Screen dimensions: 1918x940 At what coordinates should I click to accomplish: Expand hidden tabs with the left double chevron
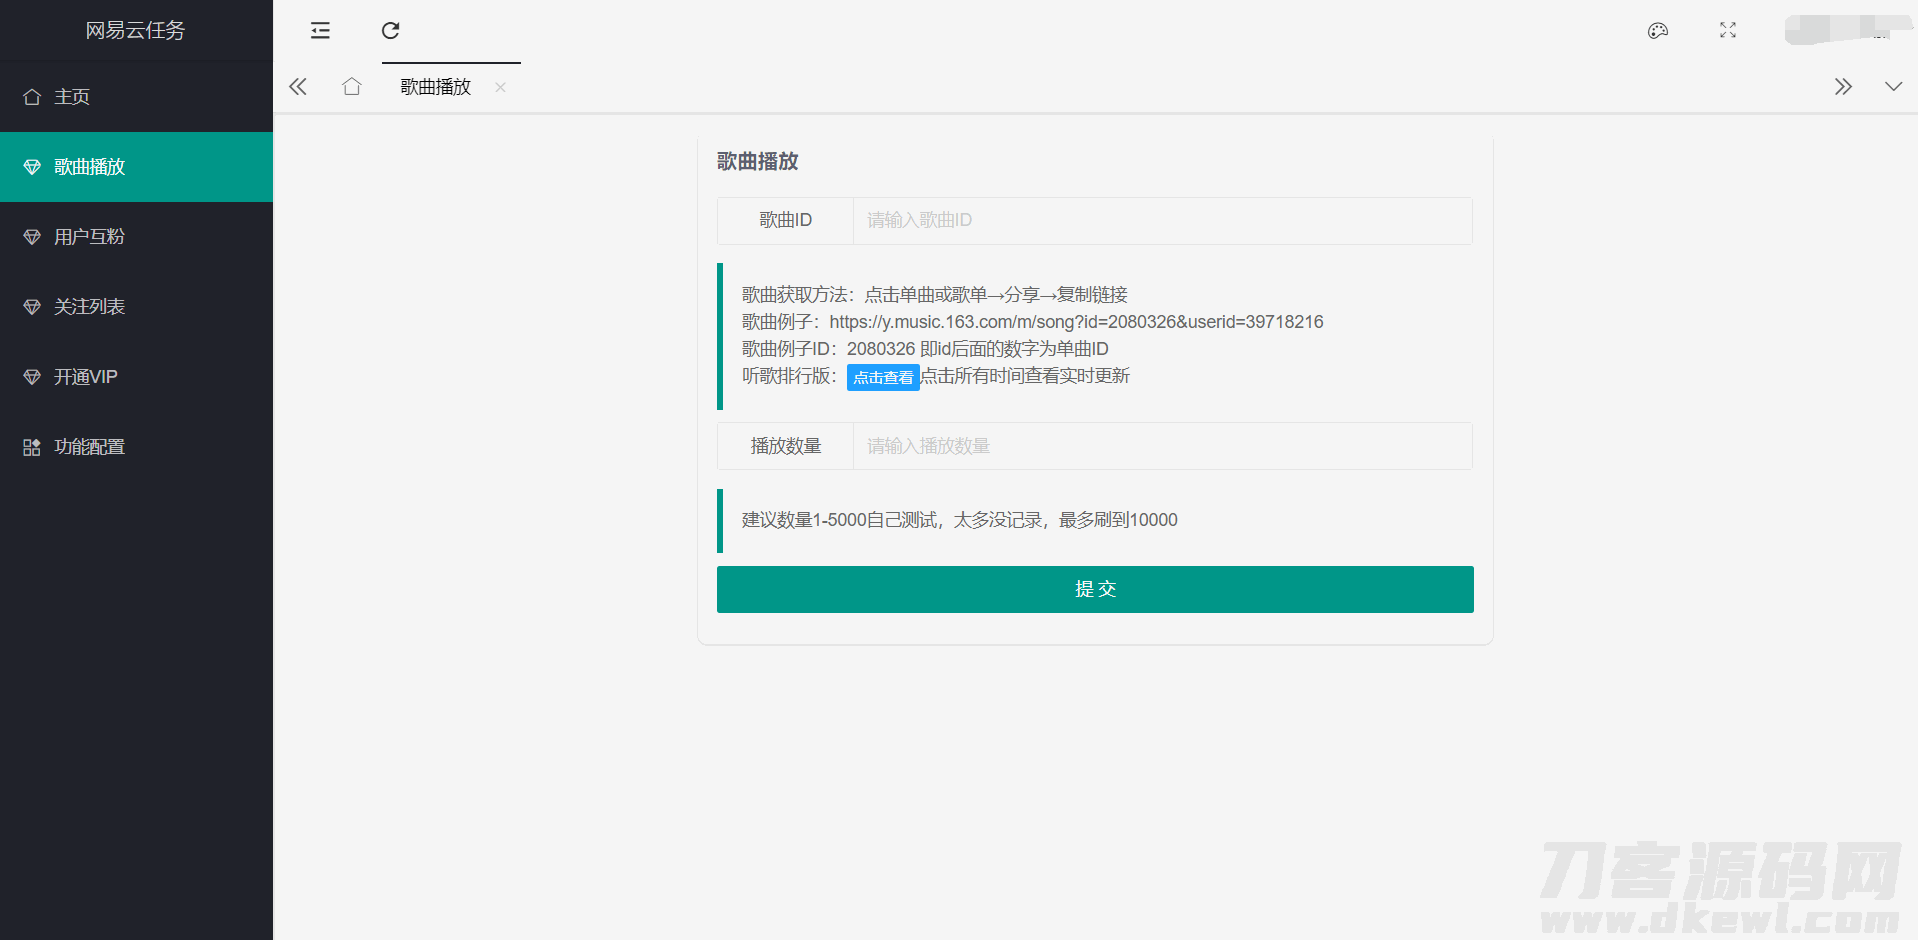tap(297, 86)
